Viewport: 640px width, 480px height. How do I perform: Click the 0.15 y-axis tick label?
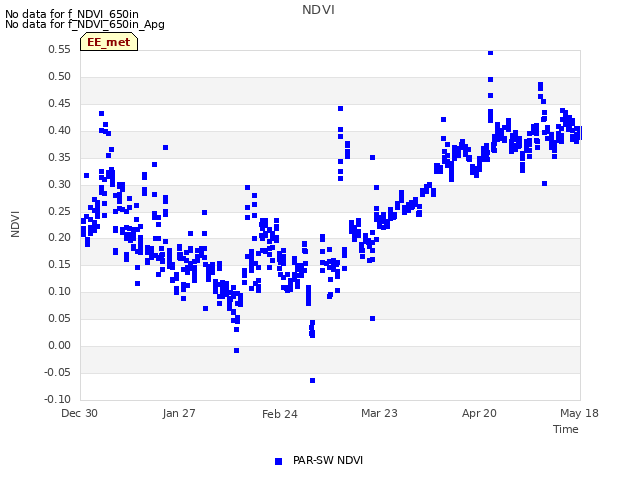click(60, 264)
